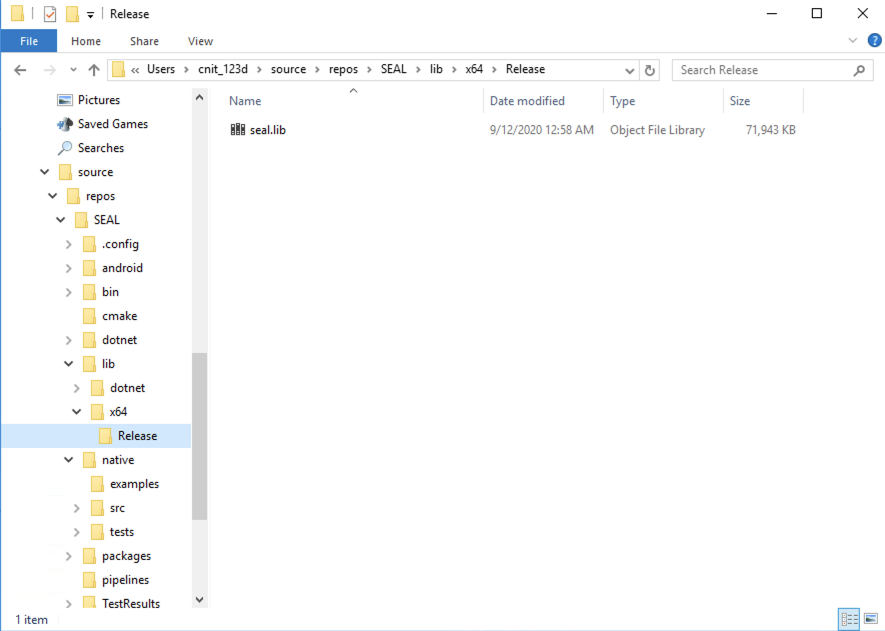Click the search magnifier icon

(859, 70)
